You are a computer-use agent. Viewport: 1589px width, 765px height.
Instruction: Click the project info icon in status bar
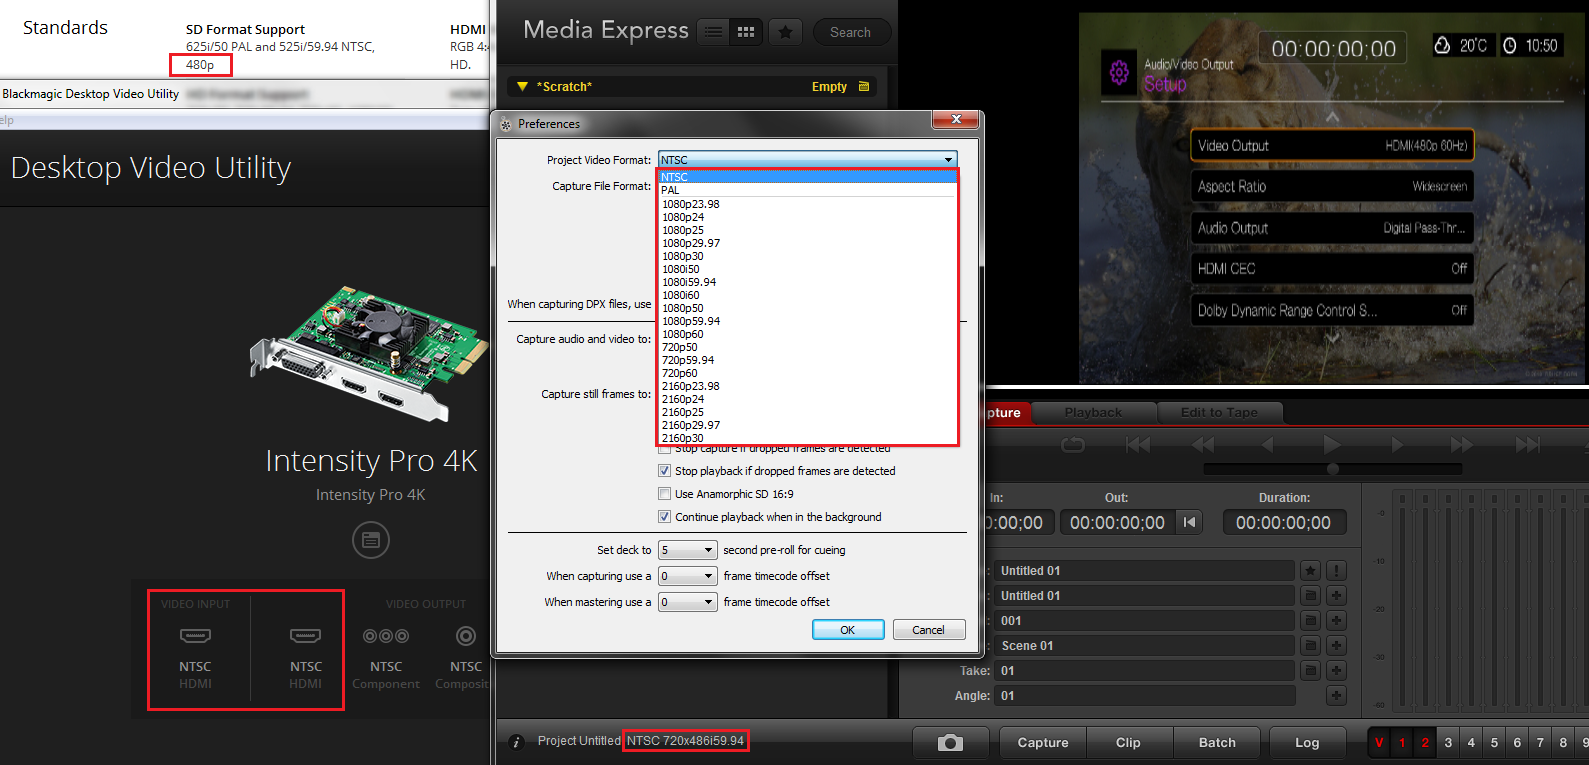(516, 742)
